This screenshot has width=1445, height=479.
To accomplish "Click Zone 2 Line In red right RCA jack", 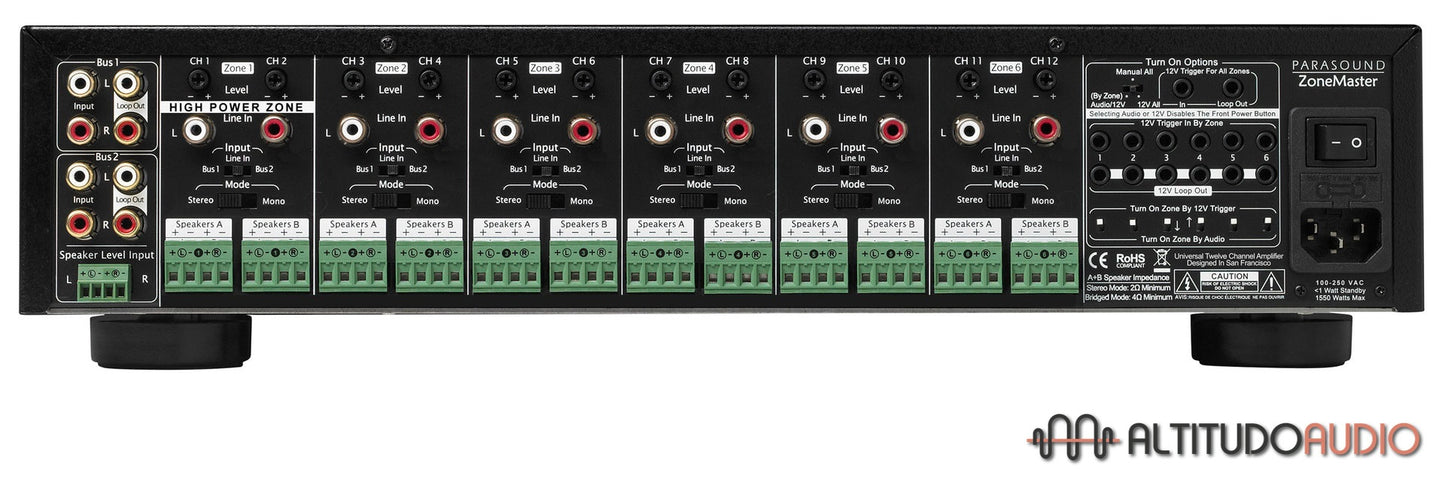I will coord(429,129).
